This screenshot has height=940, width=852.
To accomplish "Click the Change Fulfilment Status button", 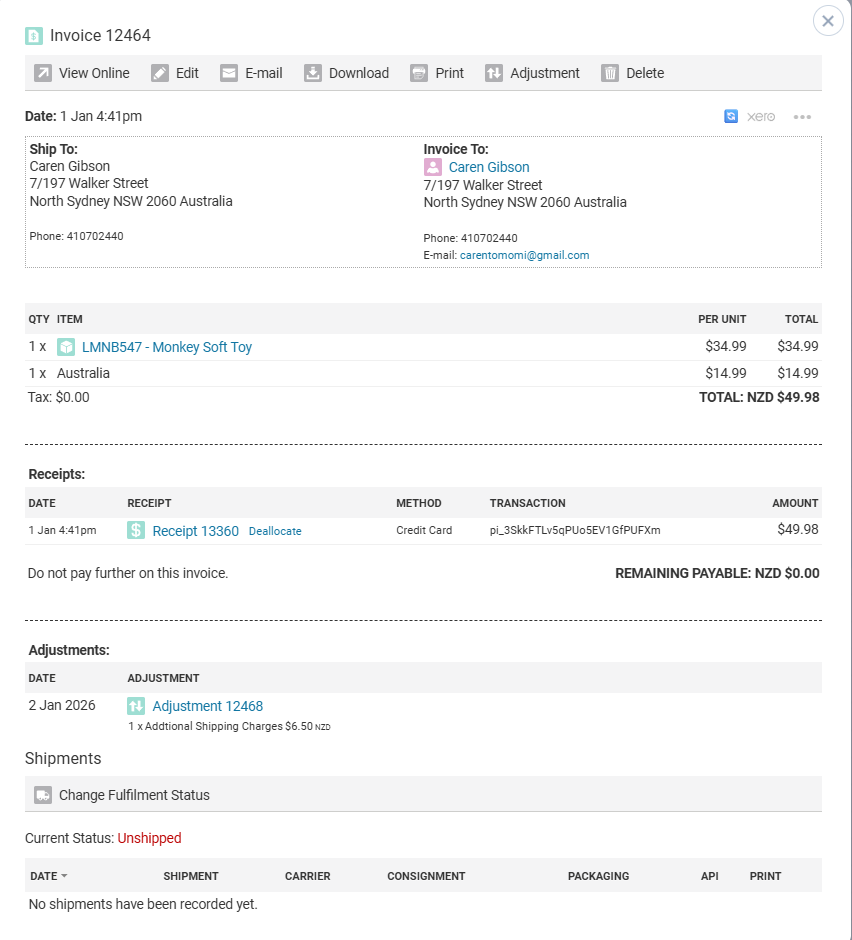I will click(134, 795).
